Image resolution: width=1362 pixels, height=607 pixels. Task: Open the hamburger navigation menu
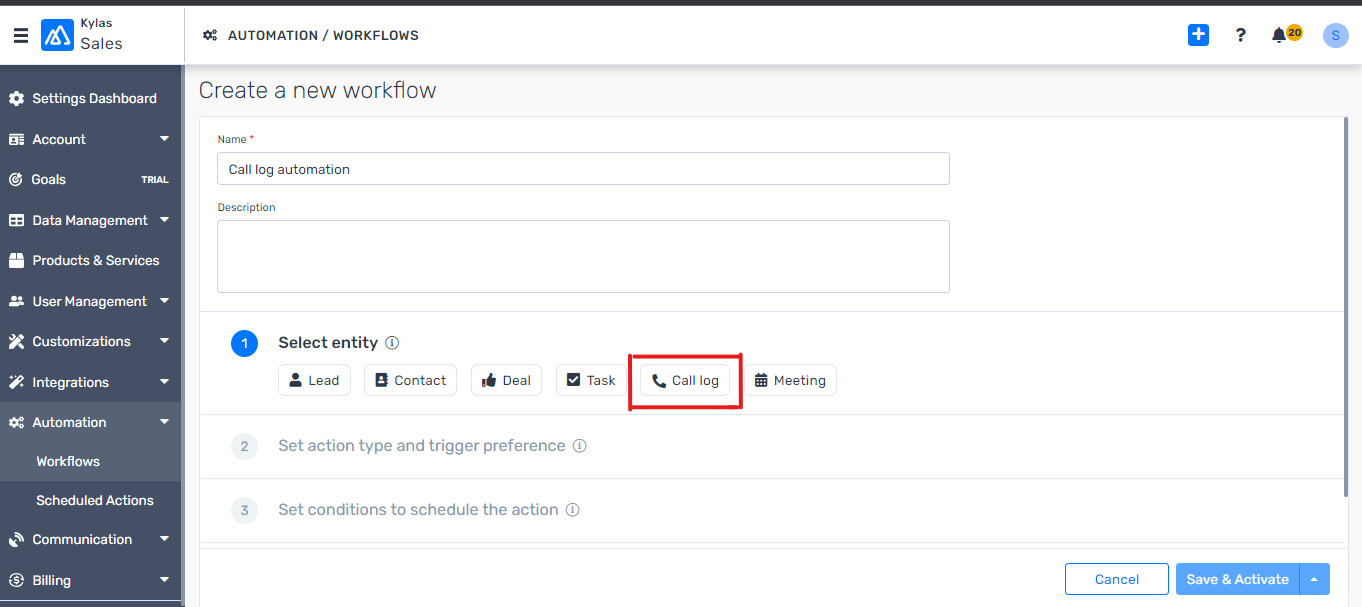[21, 35]
